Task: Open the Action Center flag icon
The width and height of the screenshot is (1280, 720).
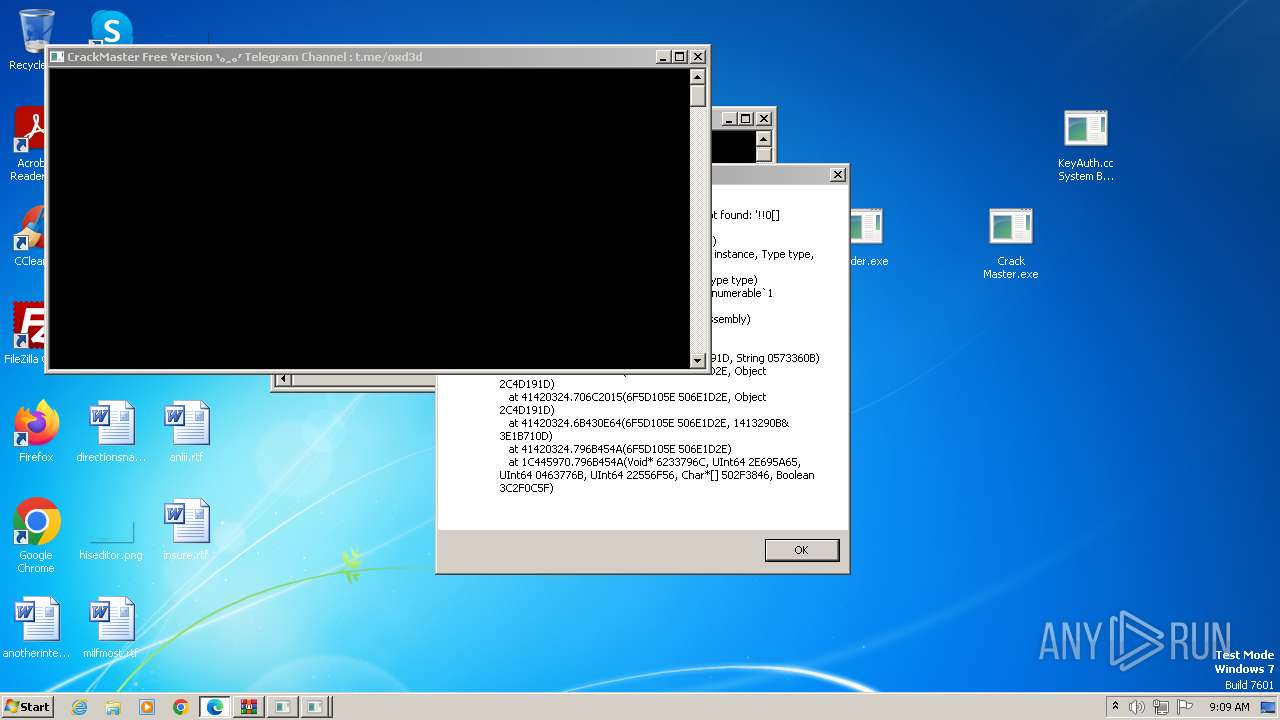Action: [1185, 707]
